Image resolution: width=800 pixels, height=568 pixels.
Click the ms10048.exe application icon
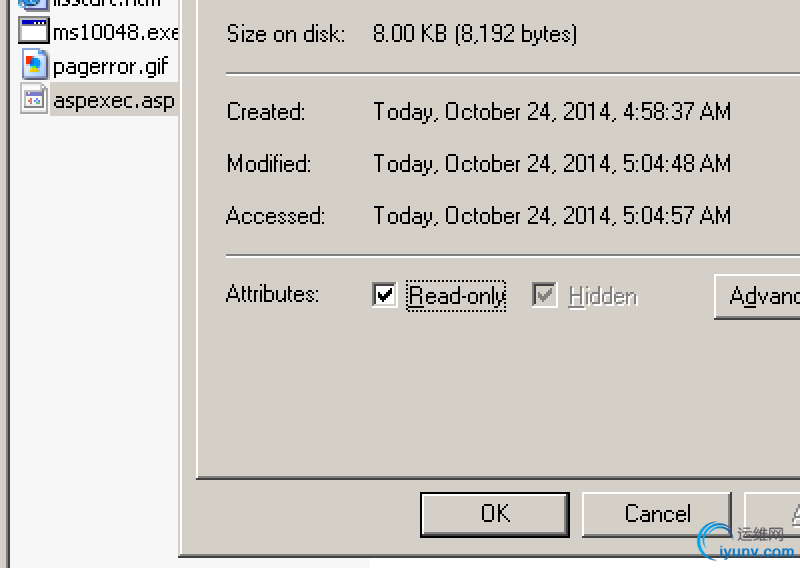[34, 31]
